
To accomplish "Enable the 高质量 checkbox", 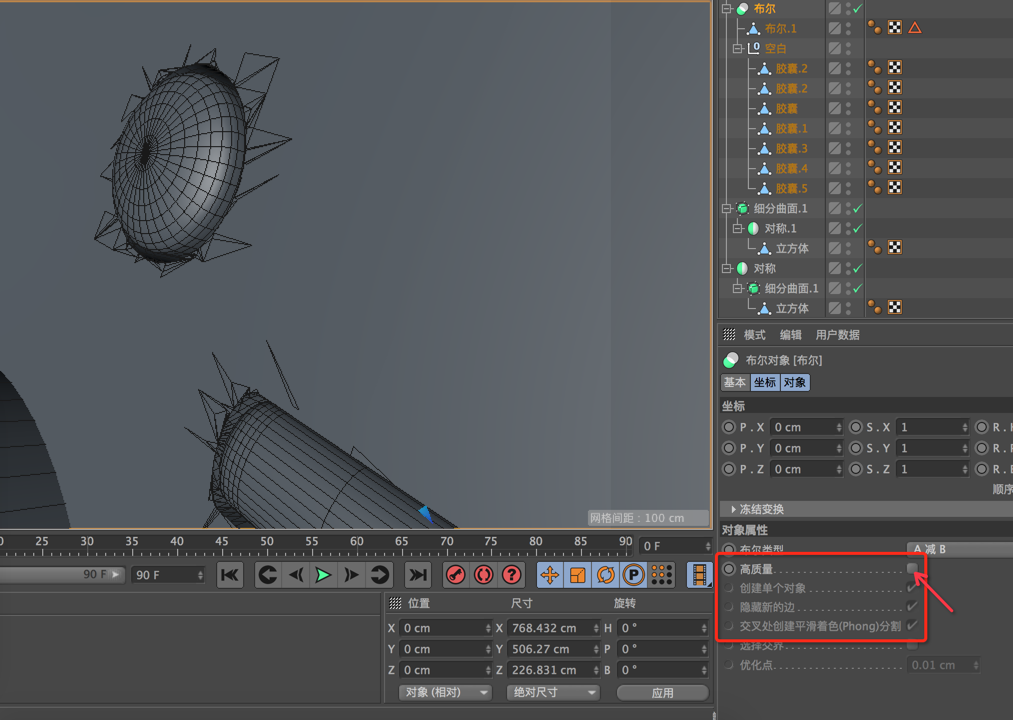I will [x=912, y=568].
